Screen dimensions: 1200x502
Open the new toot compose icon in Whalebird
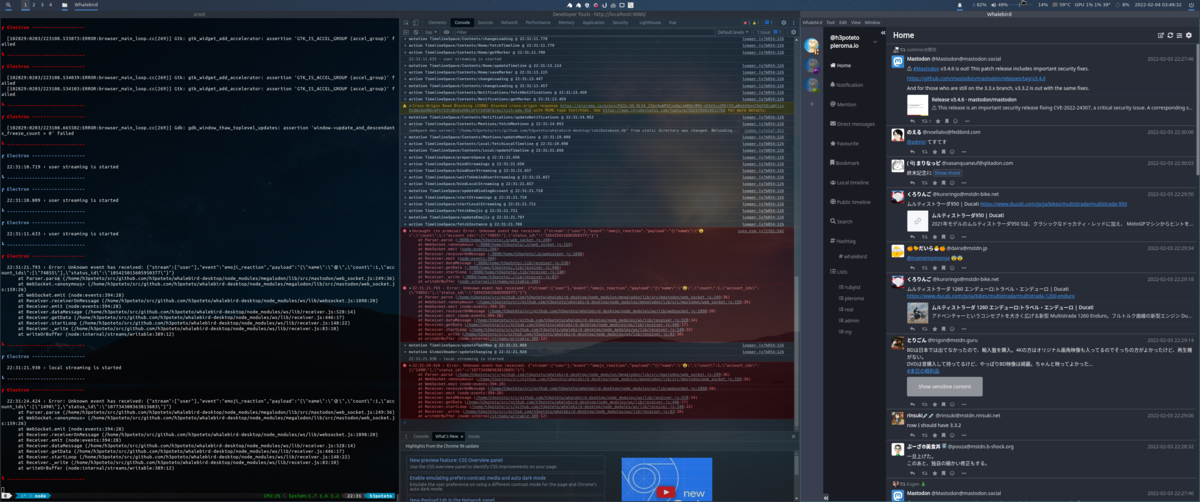pos(1160,35)
